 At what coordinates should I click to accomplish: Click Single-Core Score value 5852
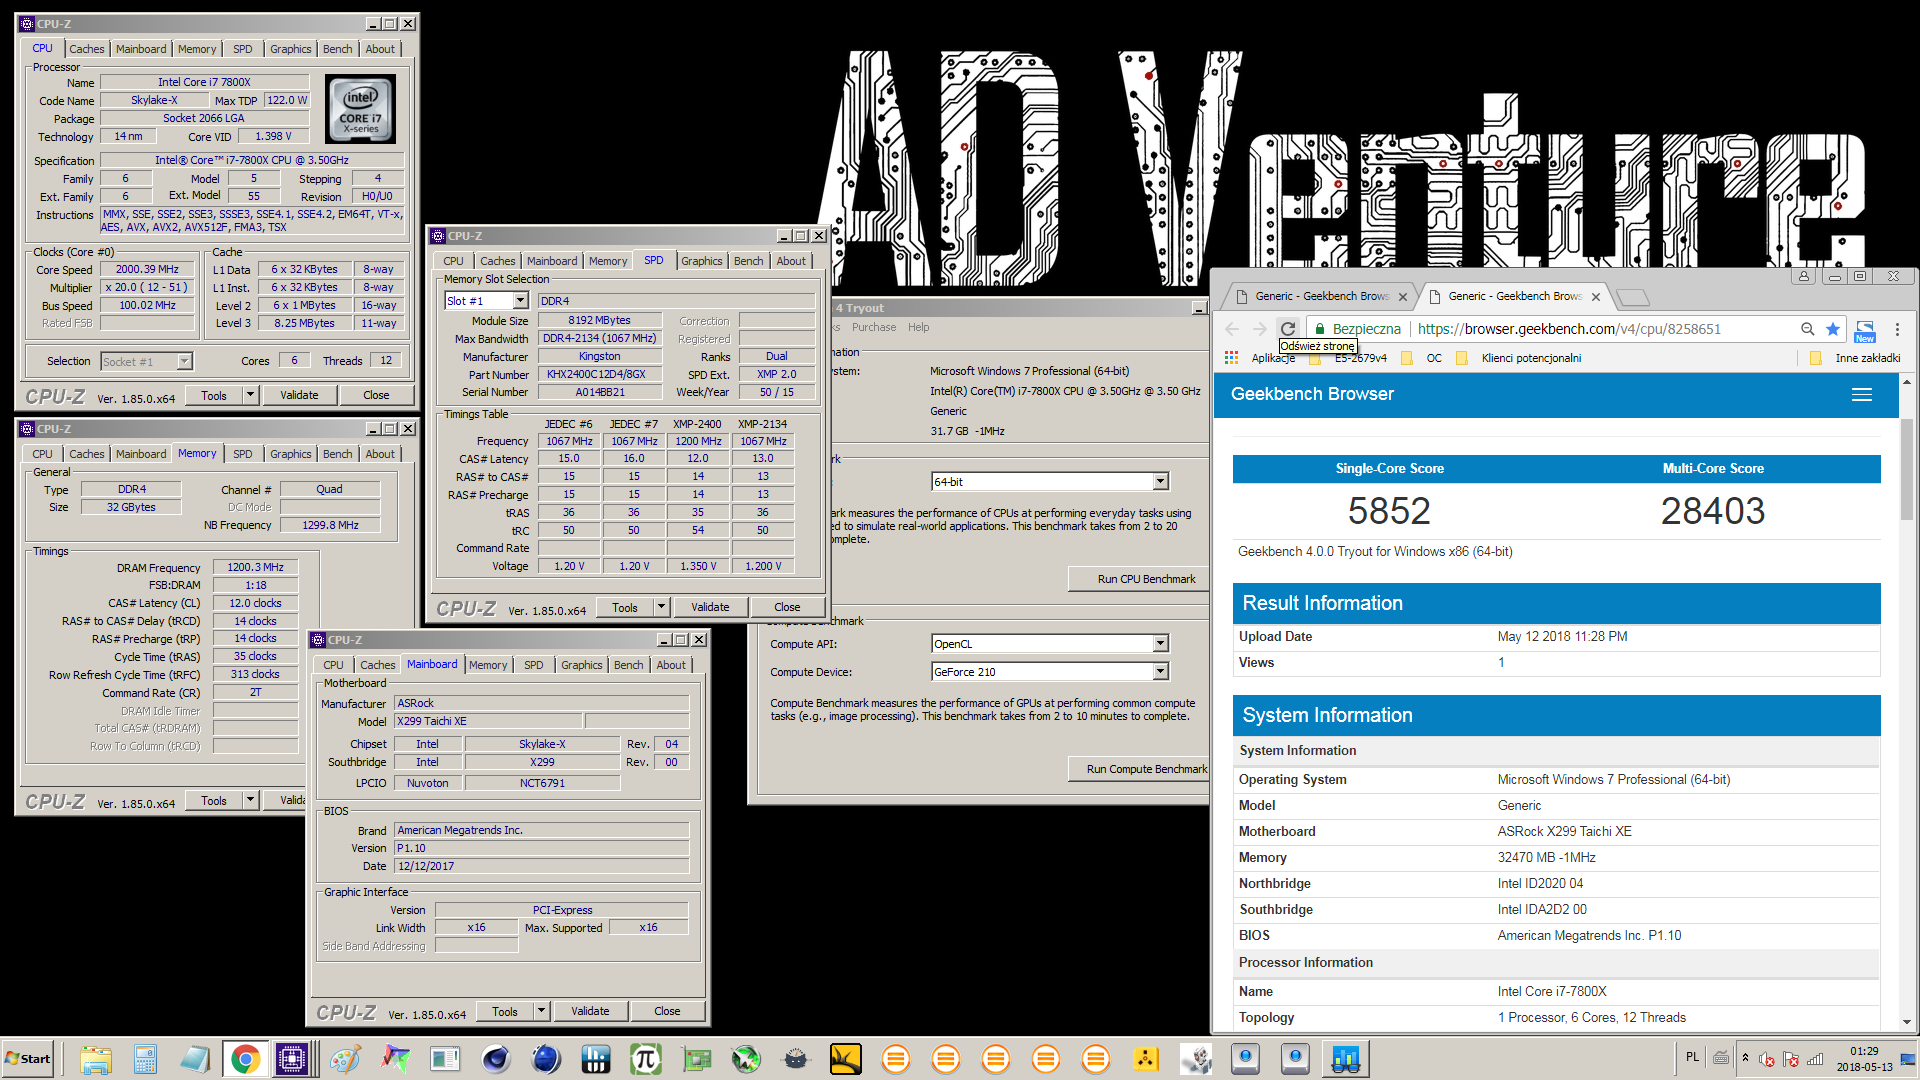(x=1389, y=511)
